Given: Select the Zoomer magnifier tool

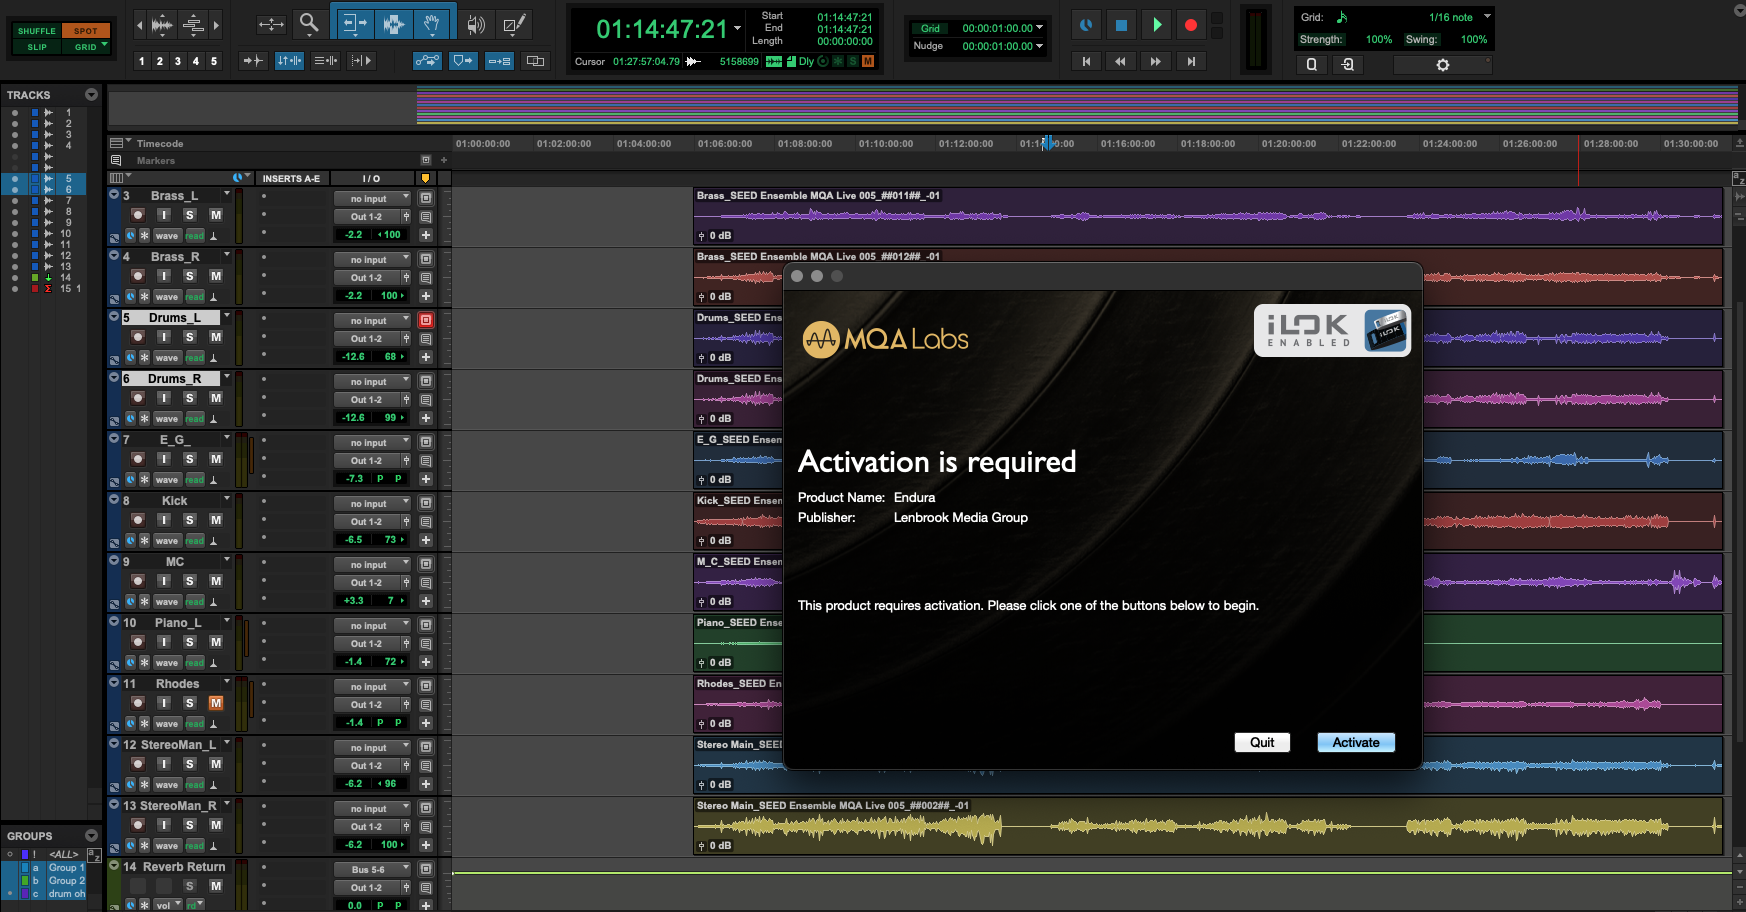Looking at the screenshot, I should pos(309,23).
